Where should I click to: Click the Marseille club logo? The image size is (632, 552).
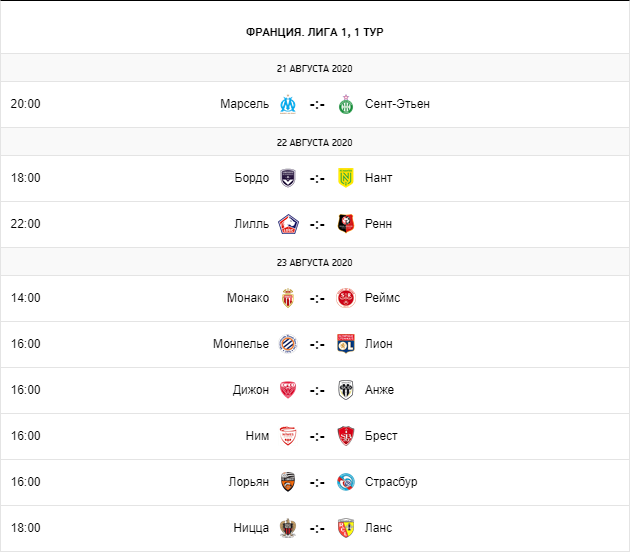coord(288,104)
